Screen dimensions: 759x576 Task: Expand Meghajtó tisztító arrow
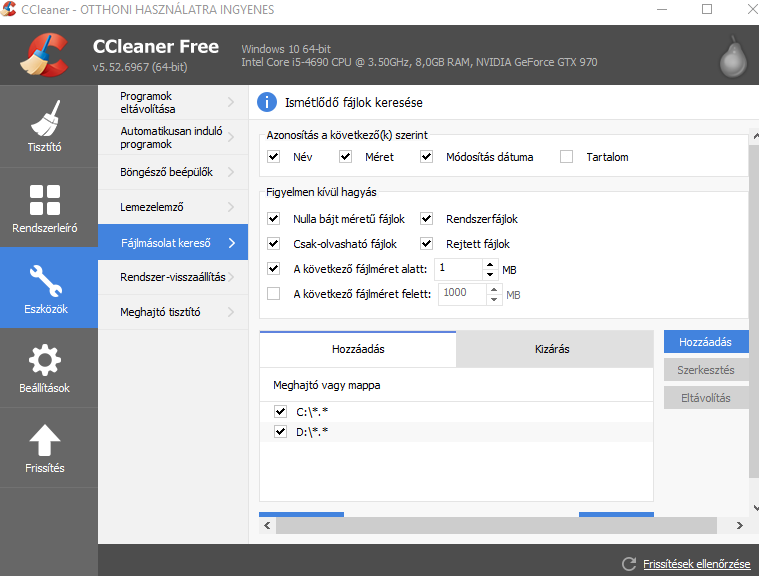click(x=231, y=312)
